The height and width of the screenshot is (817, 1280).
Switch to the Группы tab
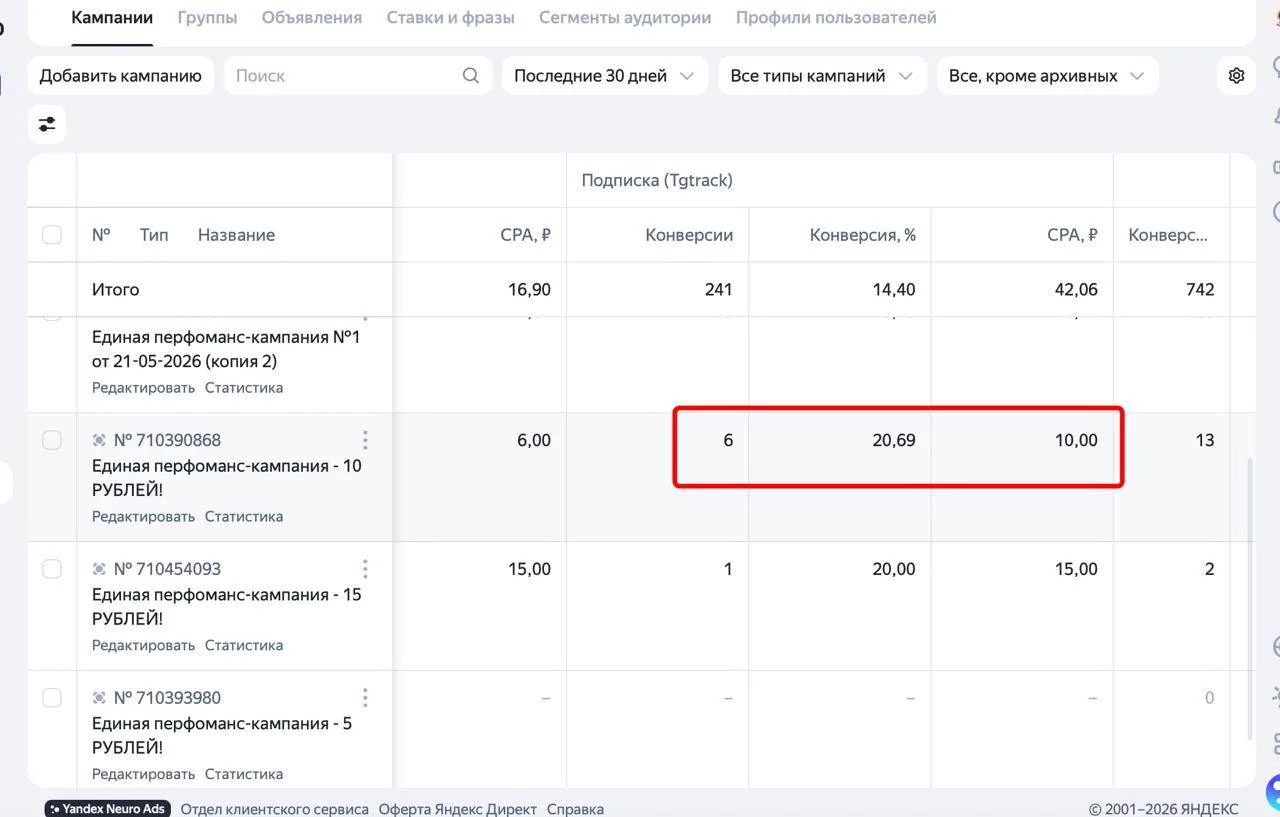(207, 18)
